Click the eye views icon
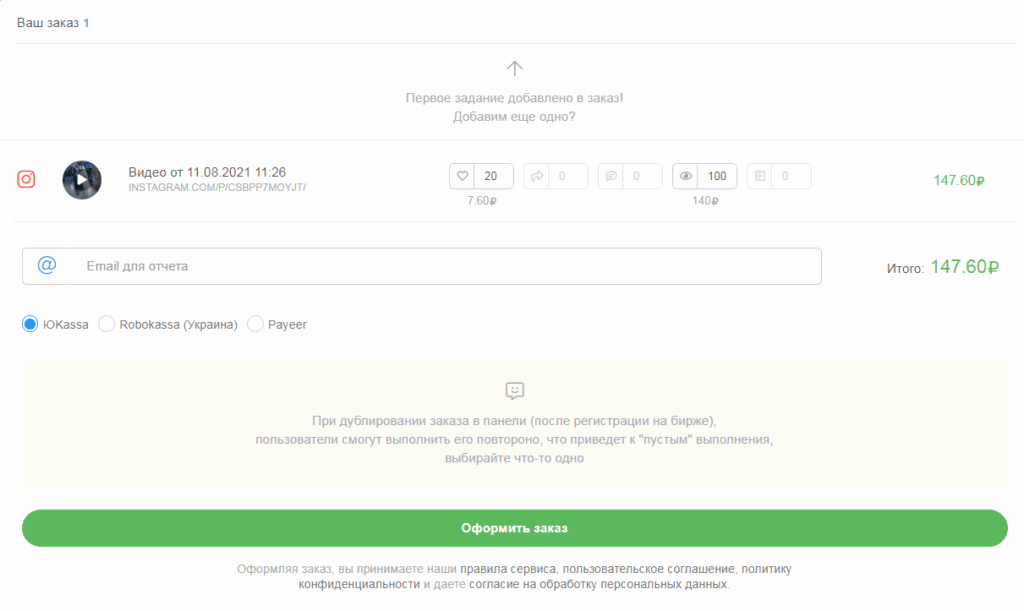Viewport: 1024px width, 611px height. (x=685, y=176)
